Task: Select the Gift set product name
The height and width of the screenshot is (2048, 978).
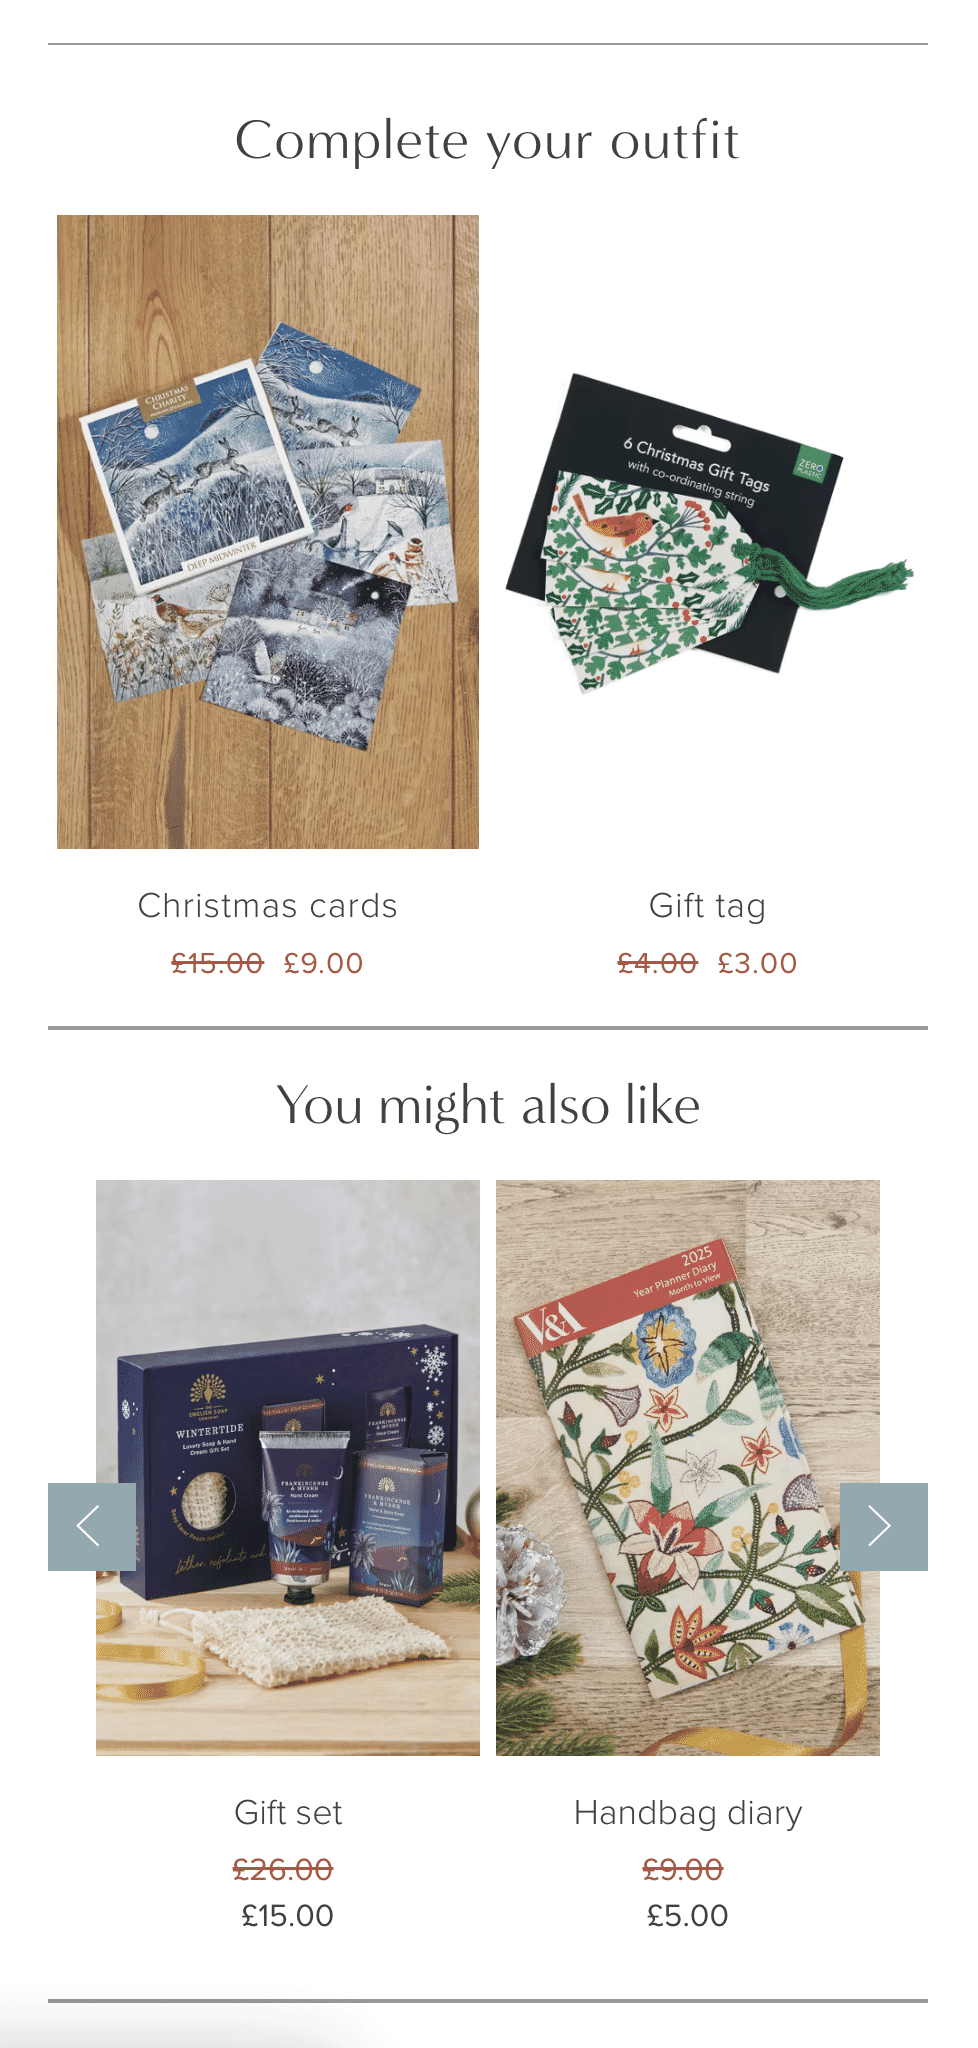Action: (288, 1813)
